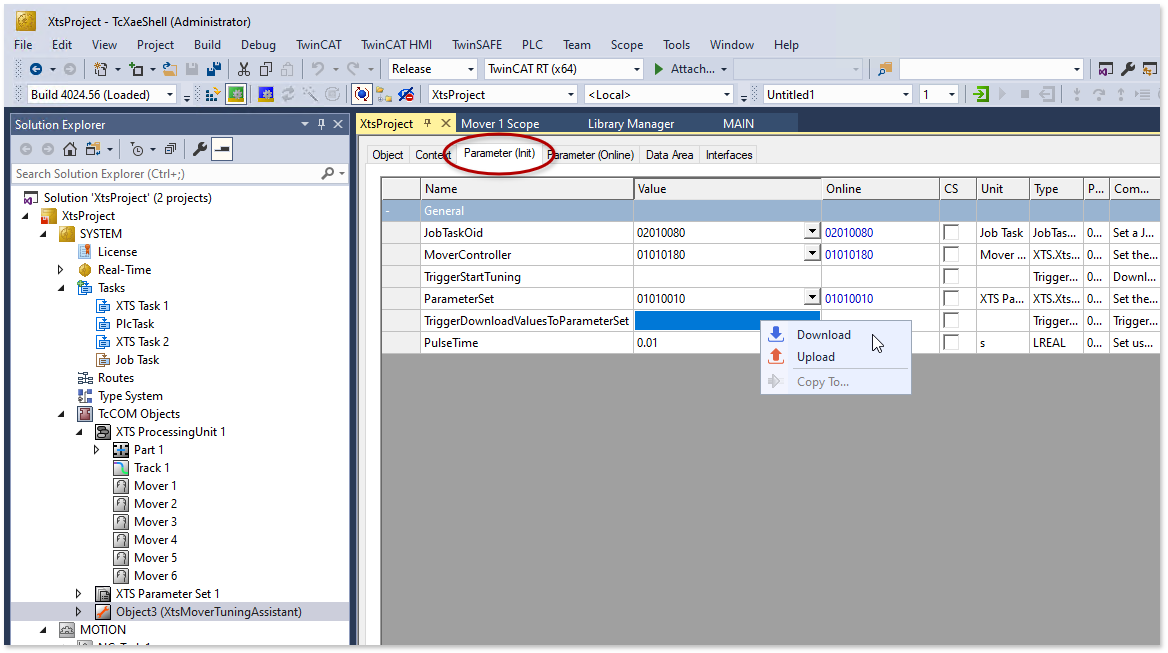Click the online value 02010080 link

(x=848, y=232)
